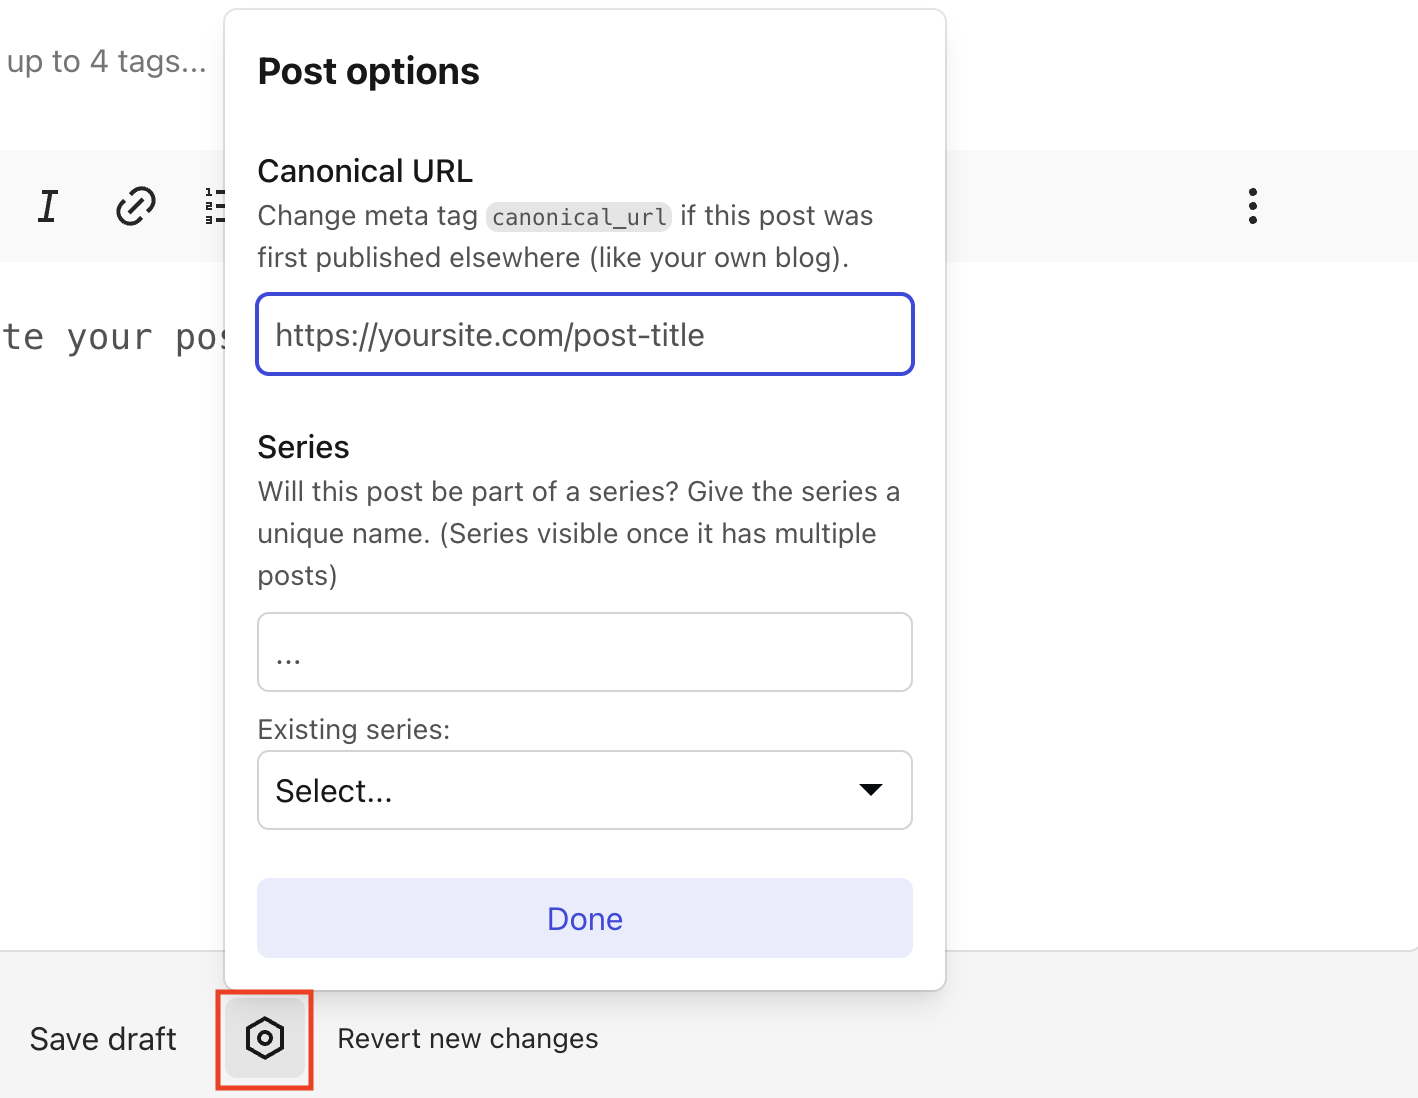
Task: Click the ordered list toolbar icon
Action: 214,206
